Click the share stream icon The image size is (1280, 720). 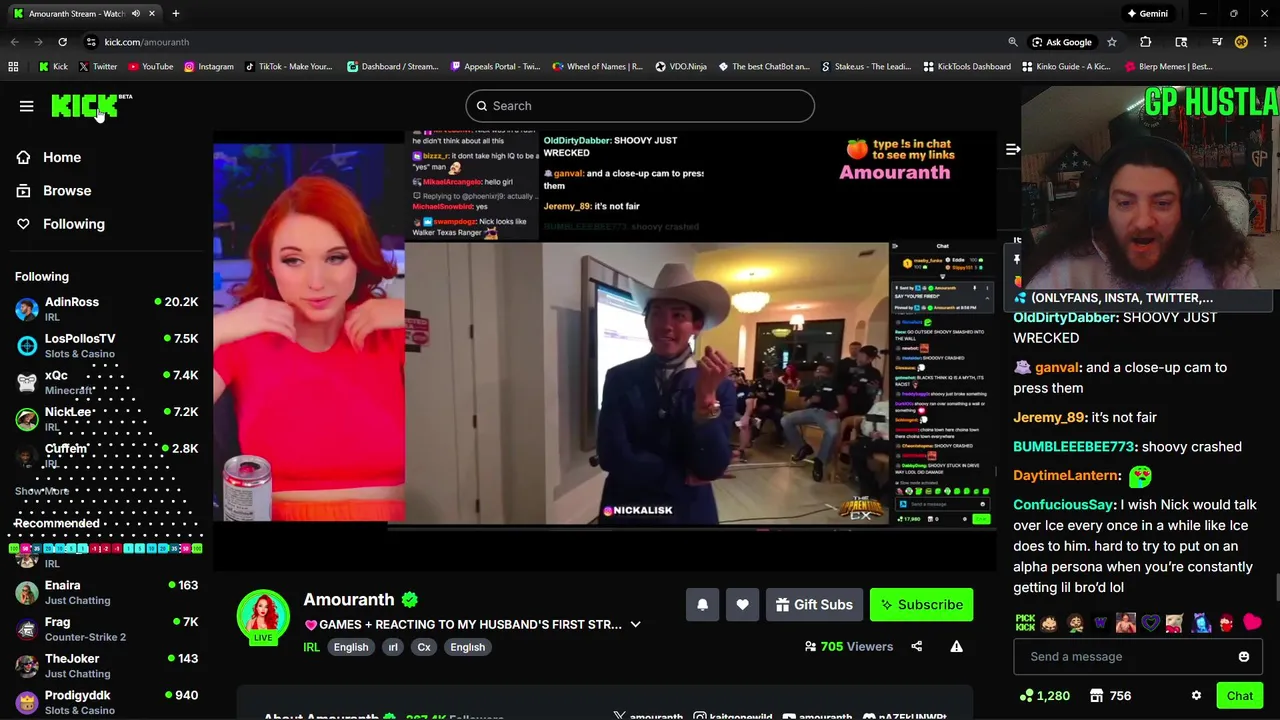917,646
